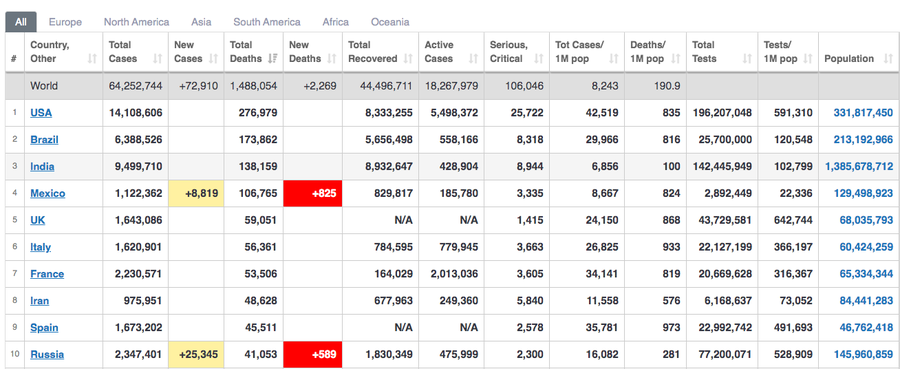Click USA total cases 14,108,606
Viewport: 900px width, 369px height.
[x=135, y=113]
